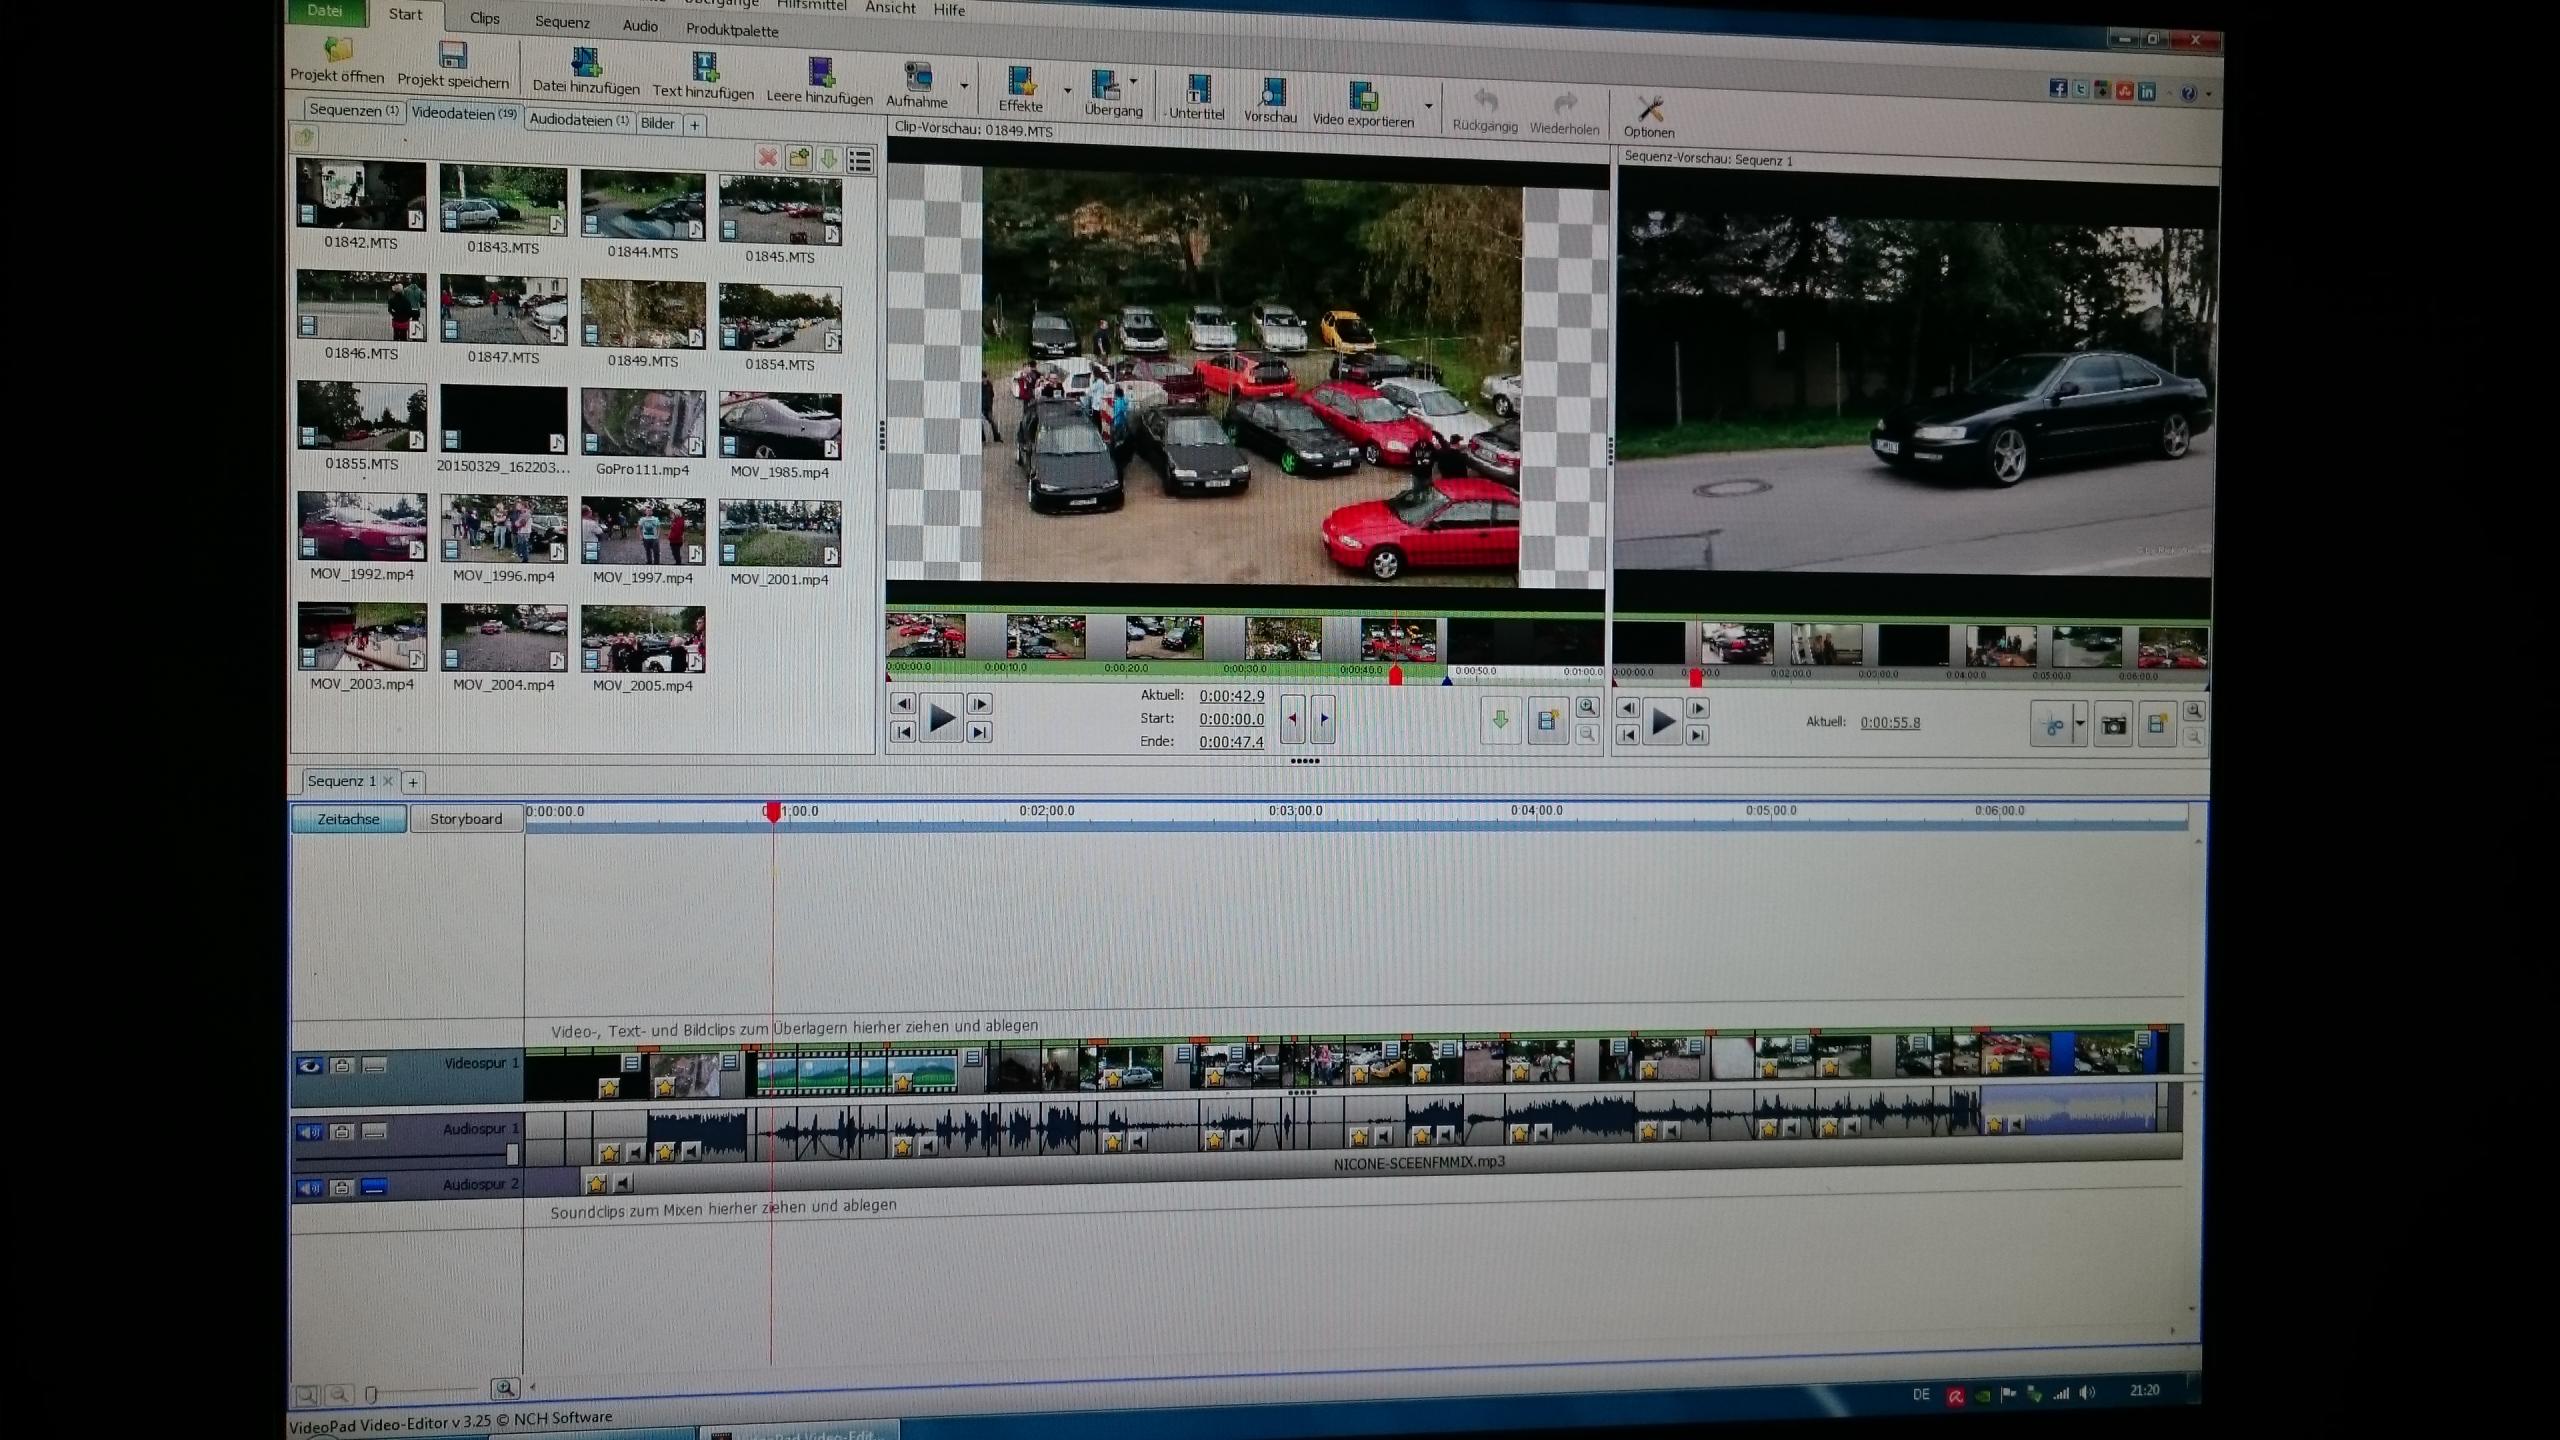
Task: Switch to the Storyboard view
Action: (x=466, y=819)
